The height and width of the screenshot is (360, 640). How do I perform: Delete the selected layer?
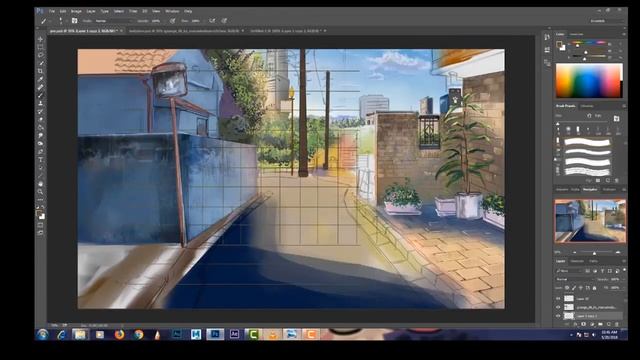point(617,324)
